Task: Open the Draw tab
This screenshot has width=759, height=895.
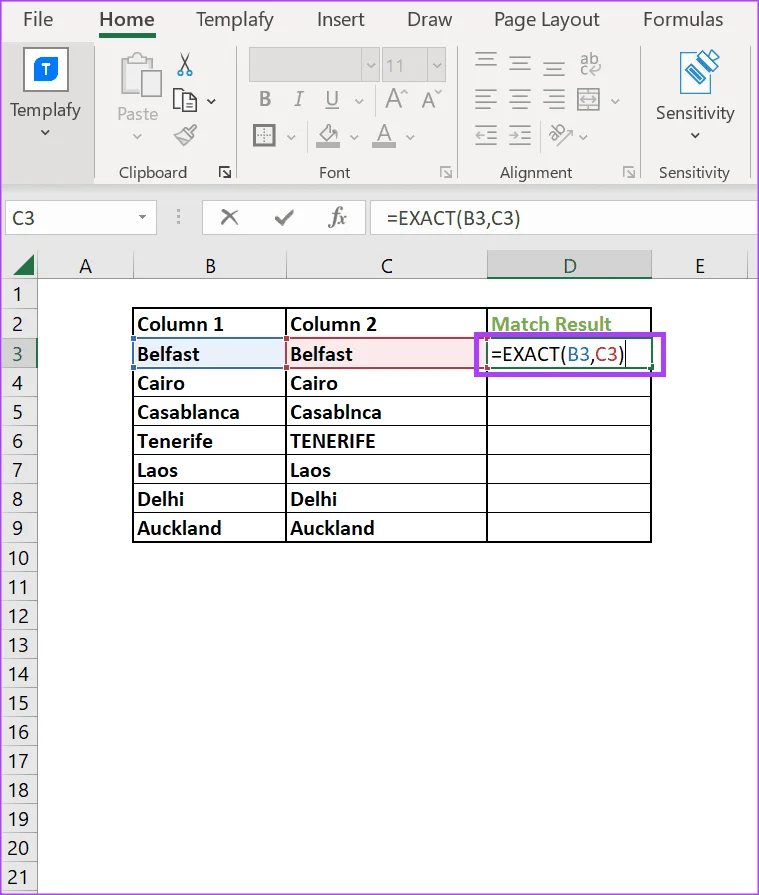Action: [430, 19]
